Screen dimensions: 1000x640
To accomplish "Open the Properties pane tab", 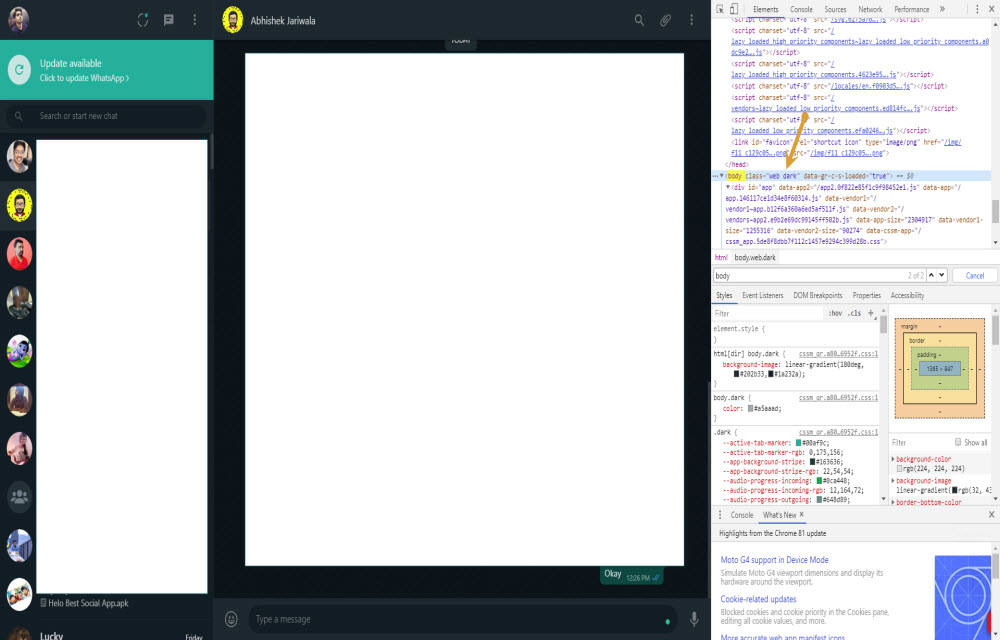I will click(867, 295).
